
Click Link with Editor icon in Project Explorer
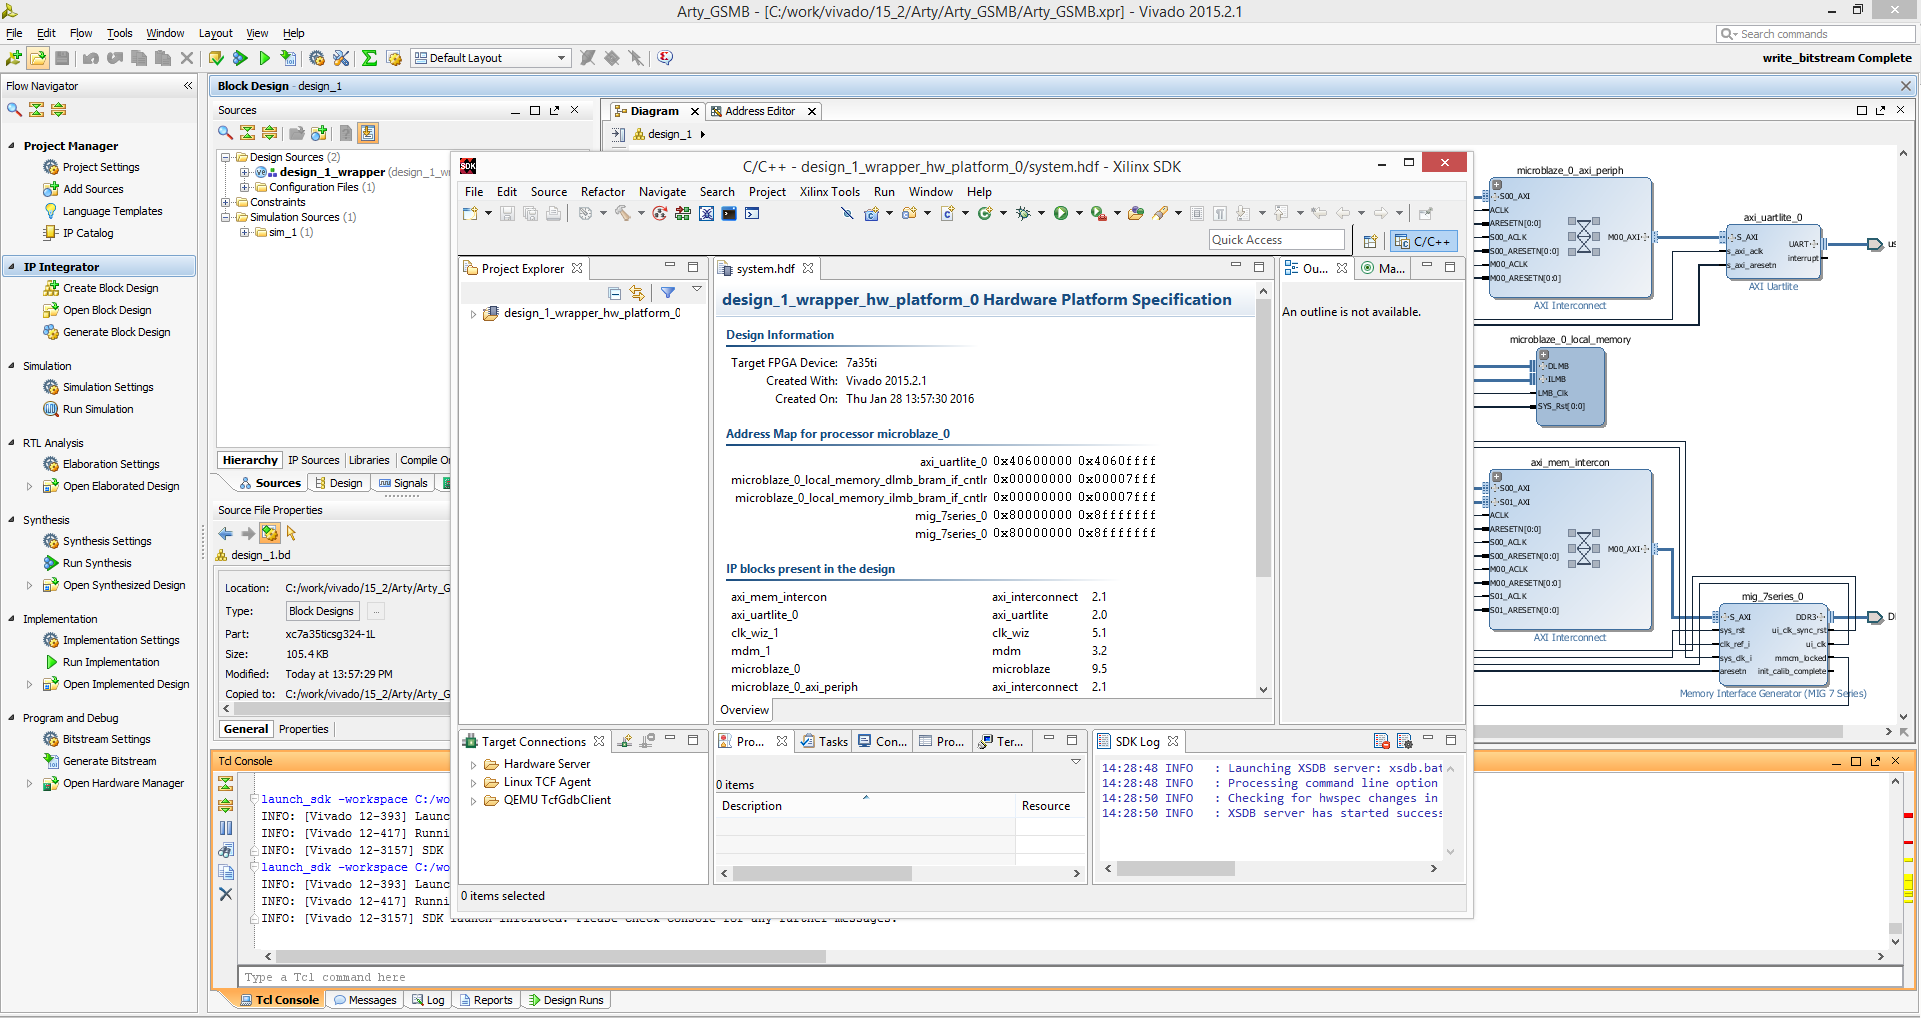[x=637, y=293]
